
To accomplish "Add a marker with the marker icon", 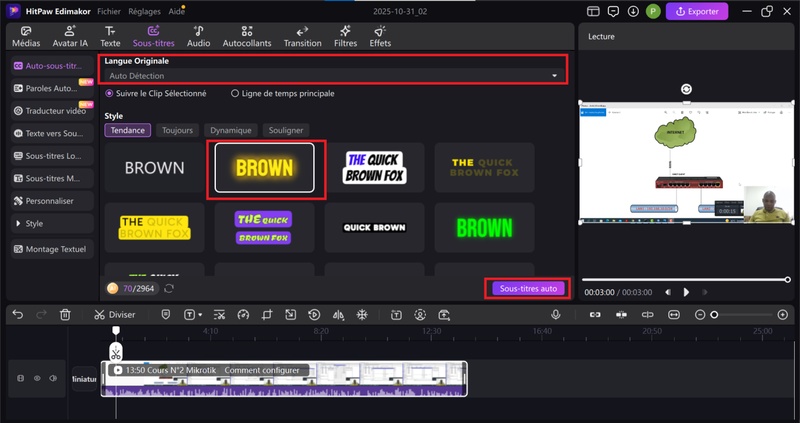I will (x=166, y=315).
